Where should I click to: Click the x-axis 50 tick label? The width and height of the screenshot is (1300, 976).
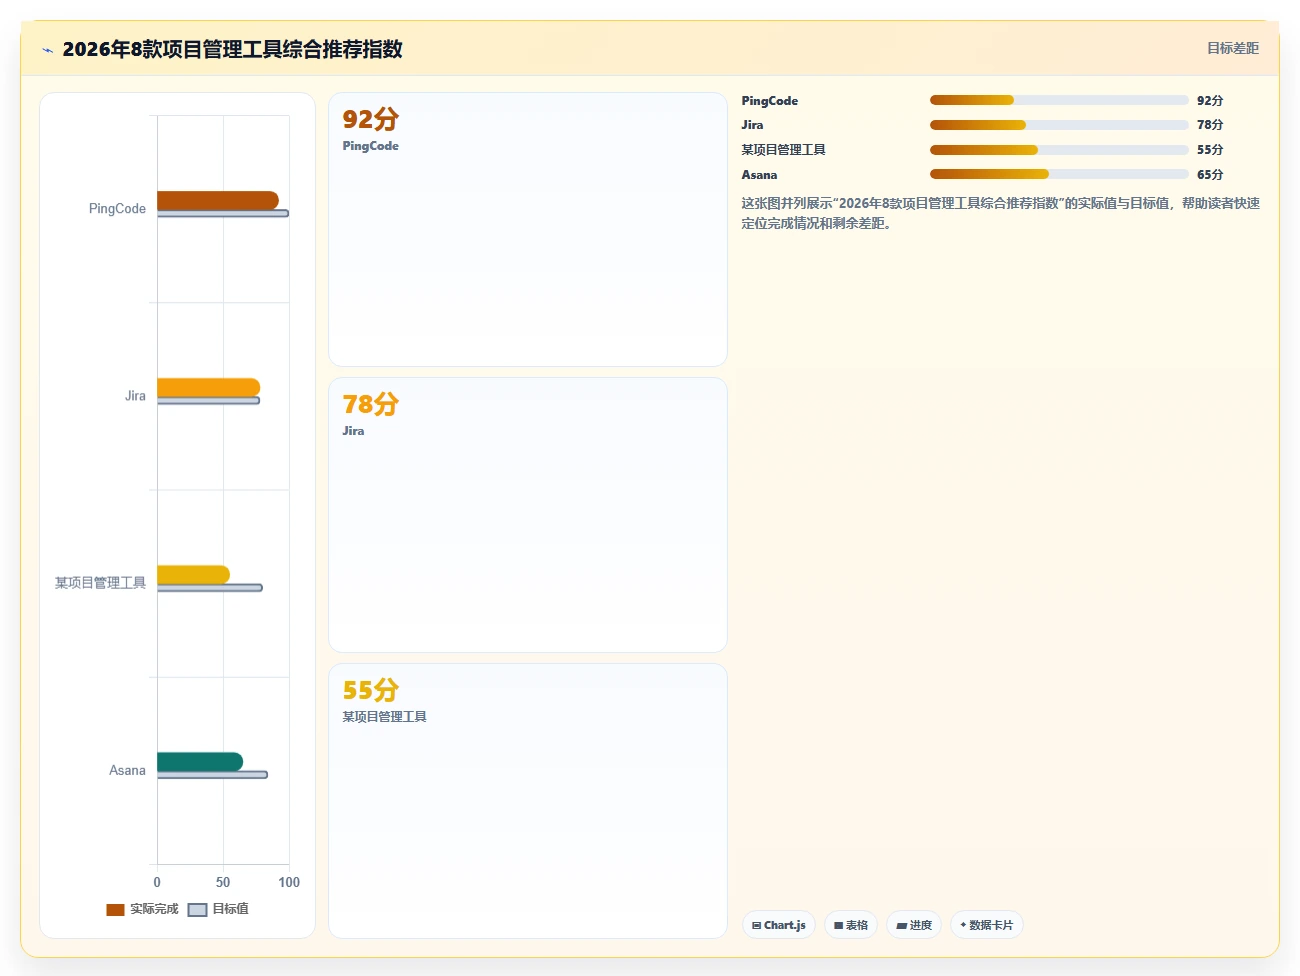click(x=223, y=882)
